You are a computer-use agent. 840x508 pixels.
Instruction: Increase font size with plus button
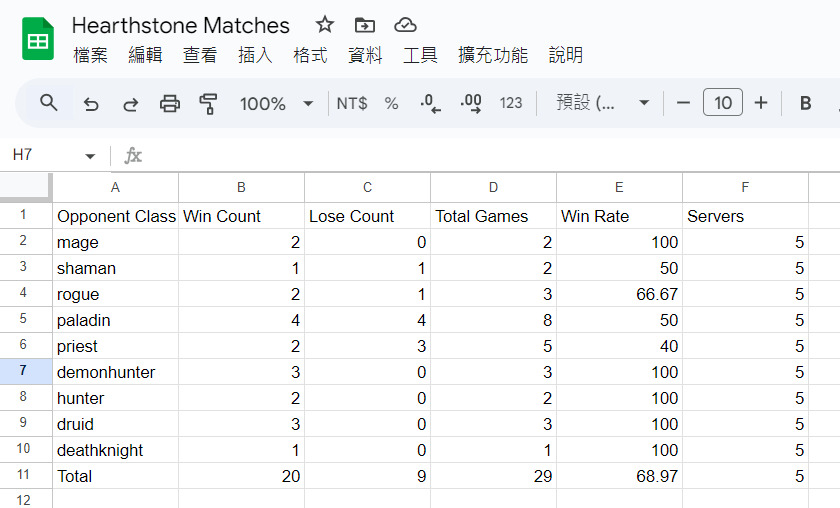(761, 103)
